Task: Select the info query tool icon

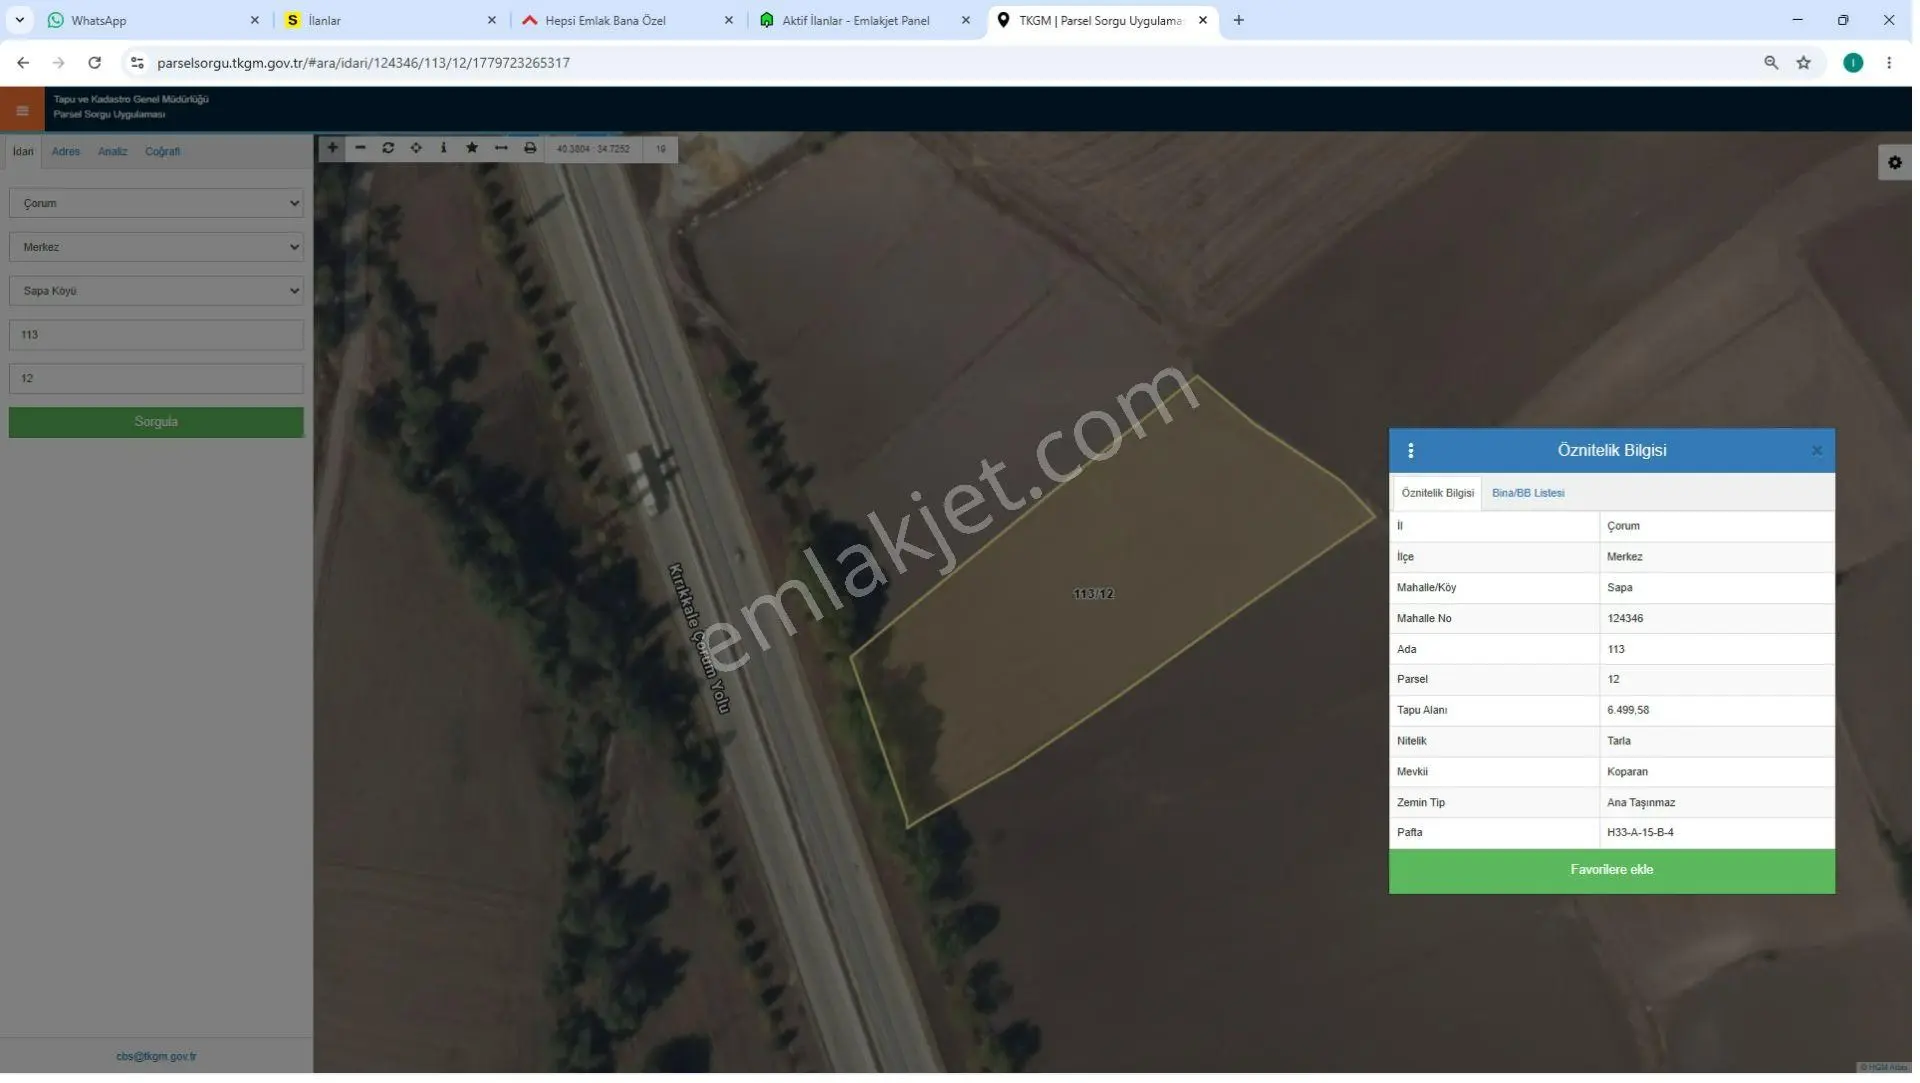Action: coord(444,148)
